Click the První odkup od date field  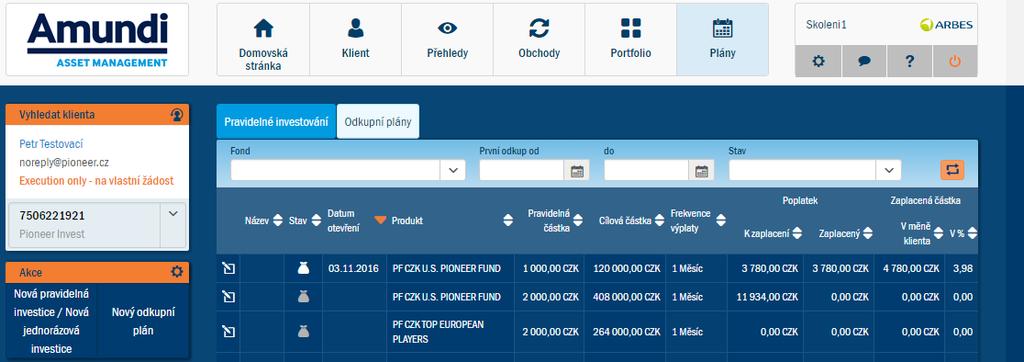(522, 171)
